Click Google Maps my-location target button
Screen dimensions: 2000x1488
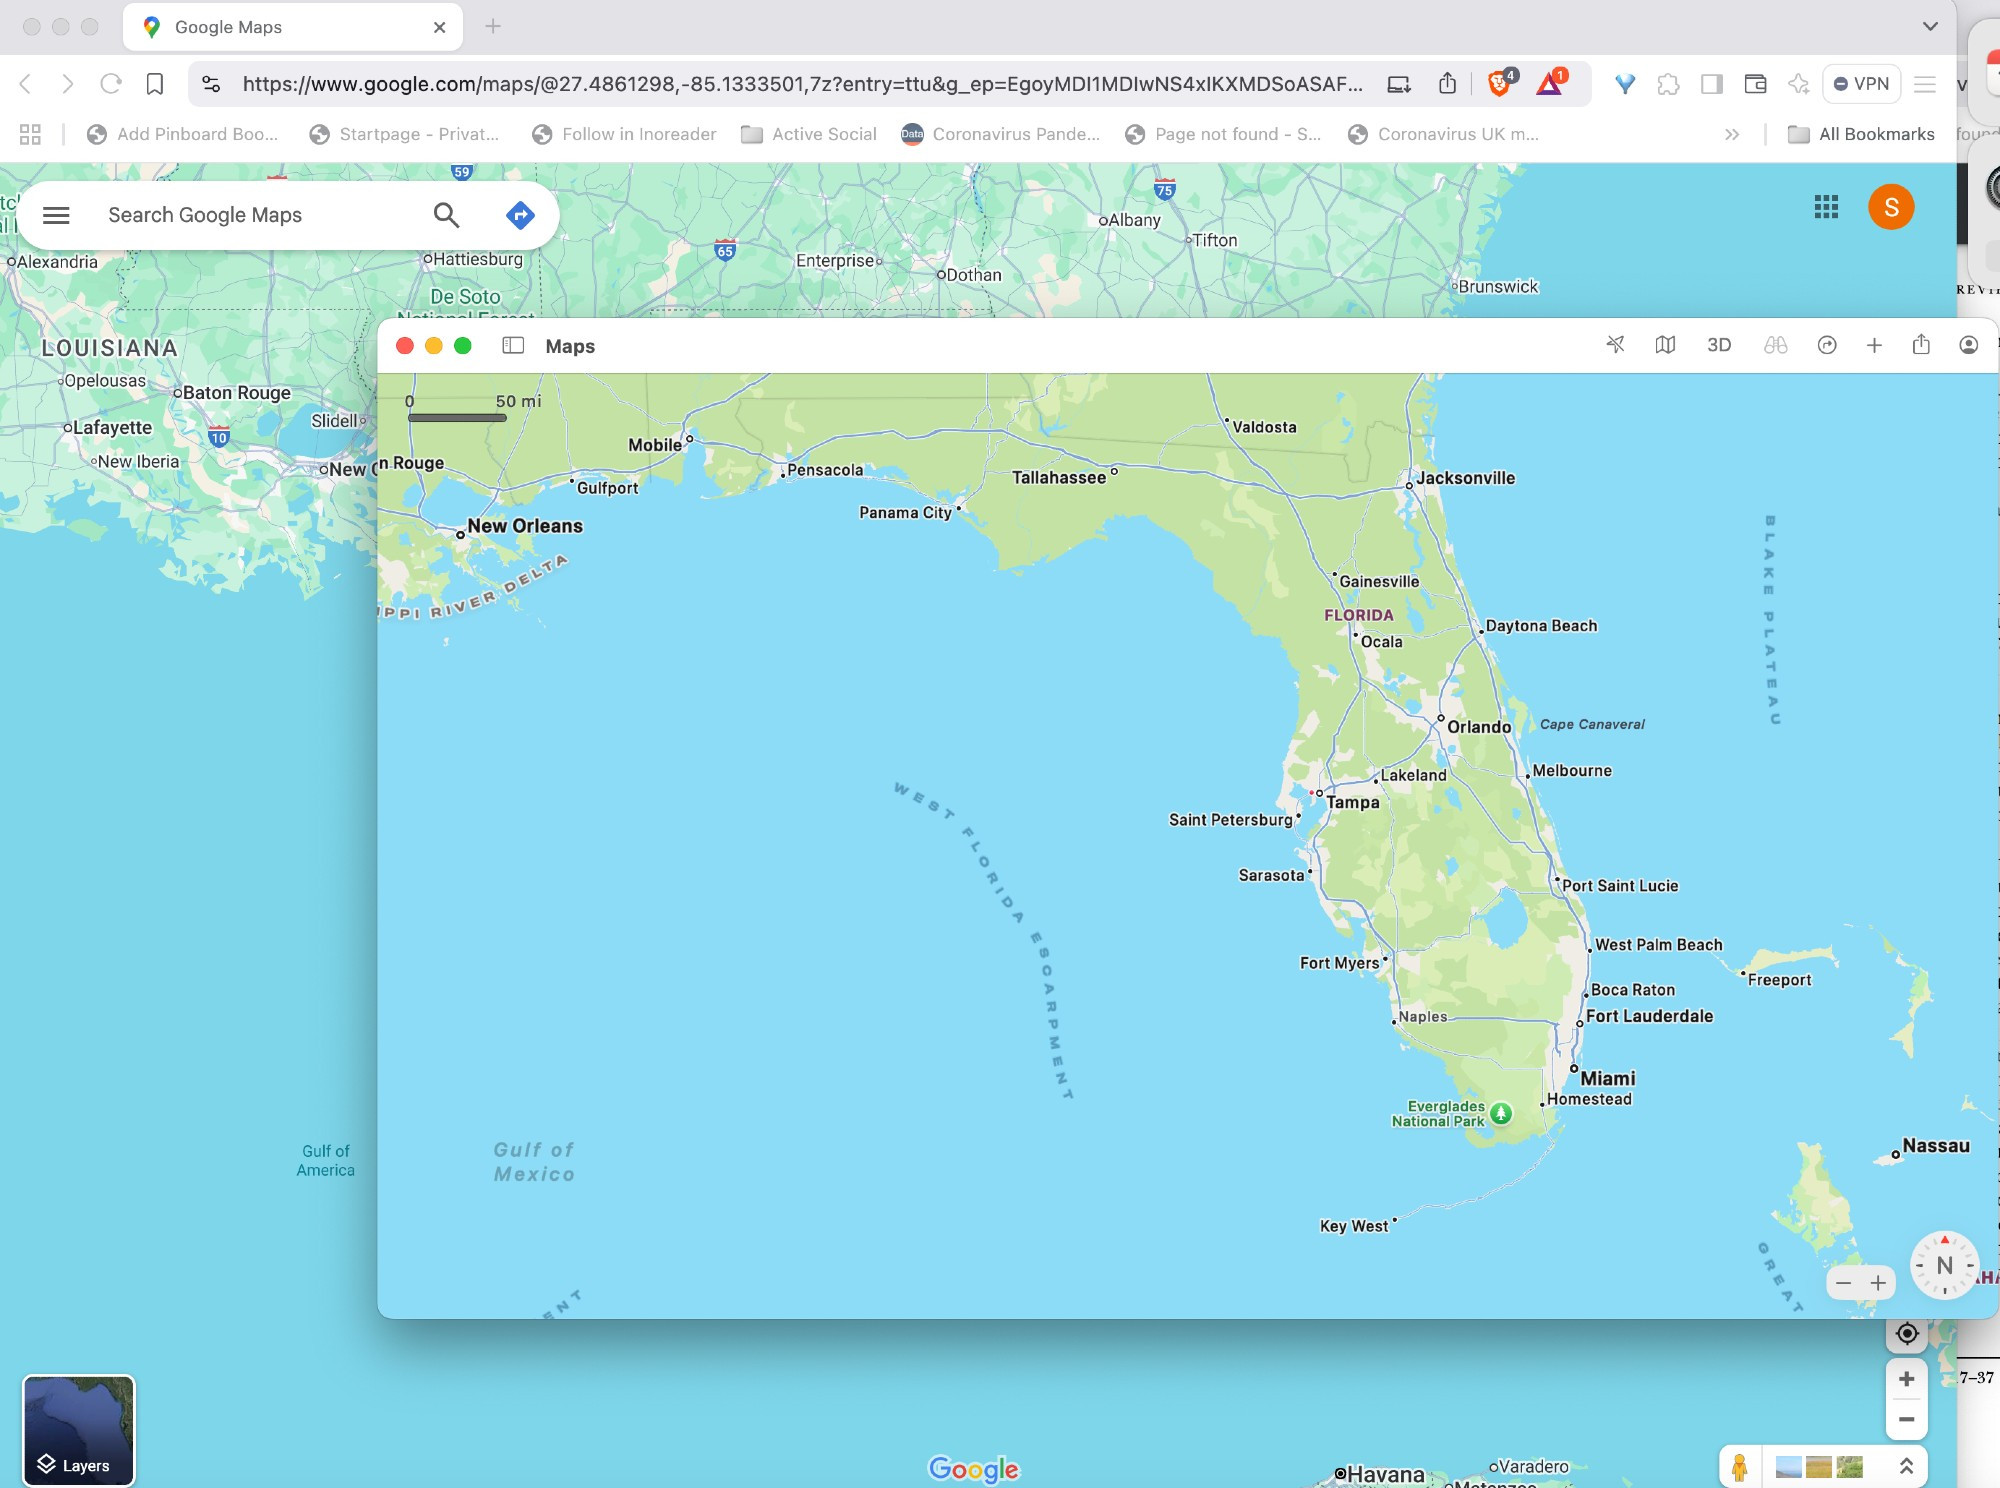(x=1907, y=1333)
